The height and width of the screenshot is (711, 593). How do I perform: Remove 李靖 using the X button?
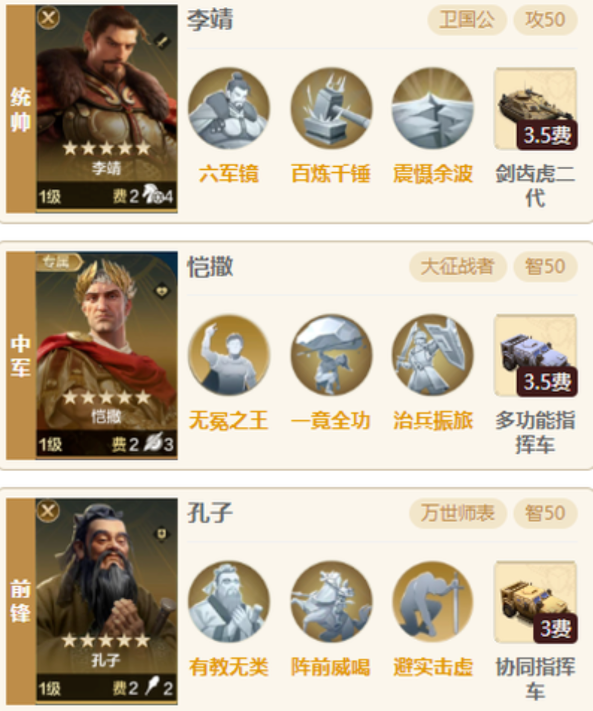pos(48,18)
